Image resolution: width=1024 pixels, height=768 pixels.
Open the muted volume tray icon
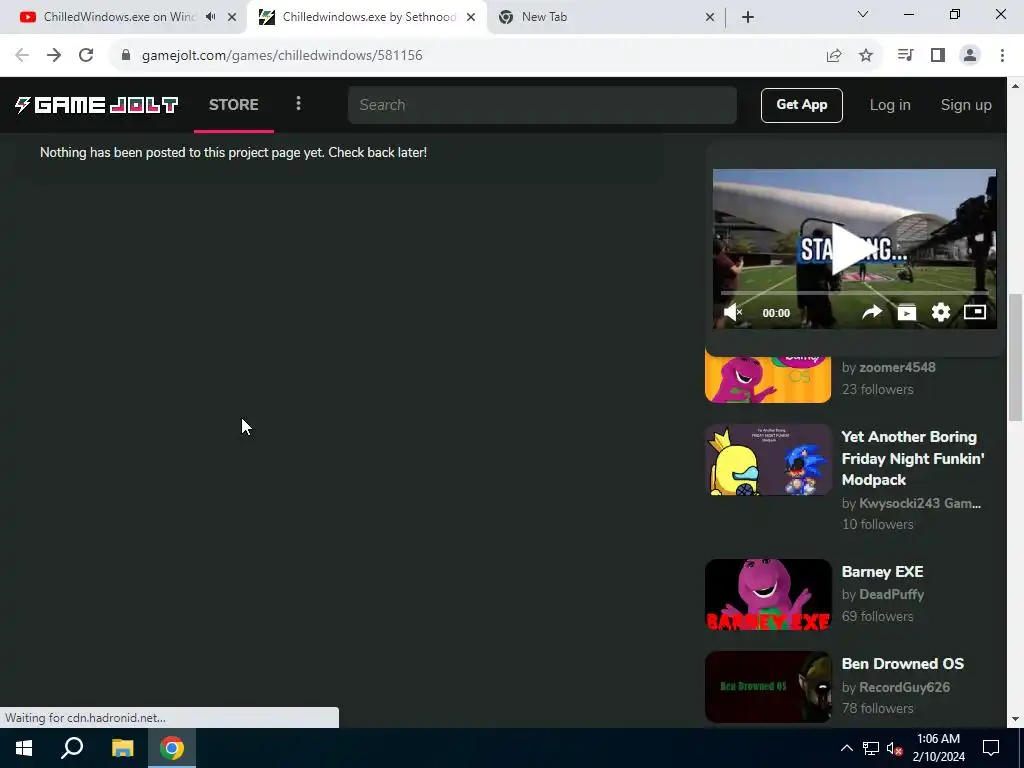(895, 748)
